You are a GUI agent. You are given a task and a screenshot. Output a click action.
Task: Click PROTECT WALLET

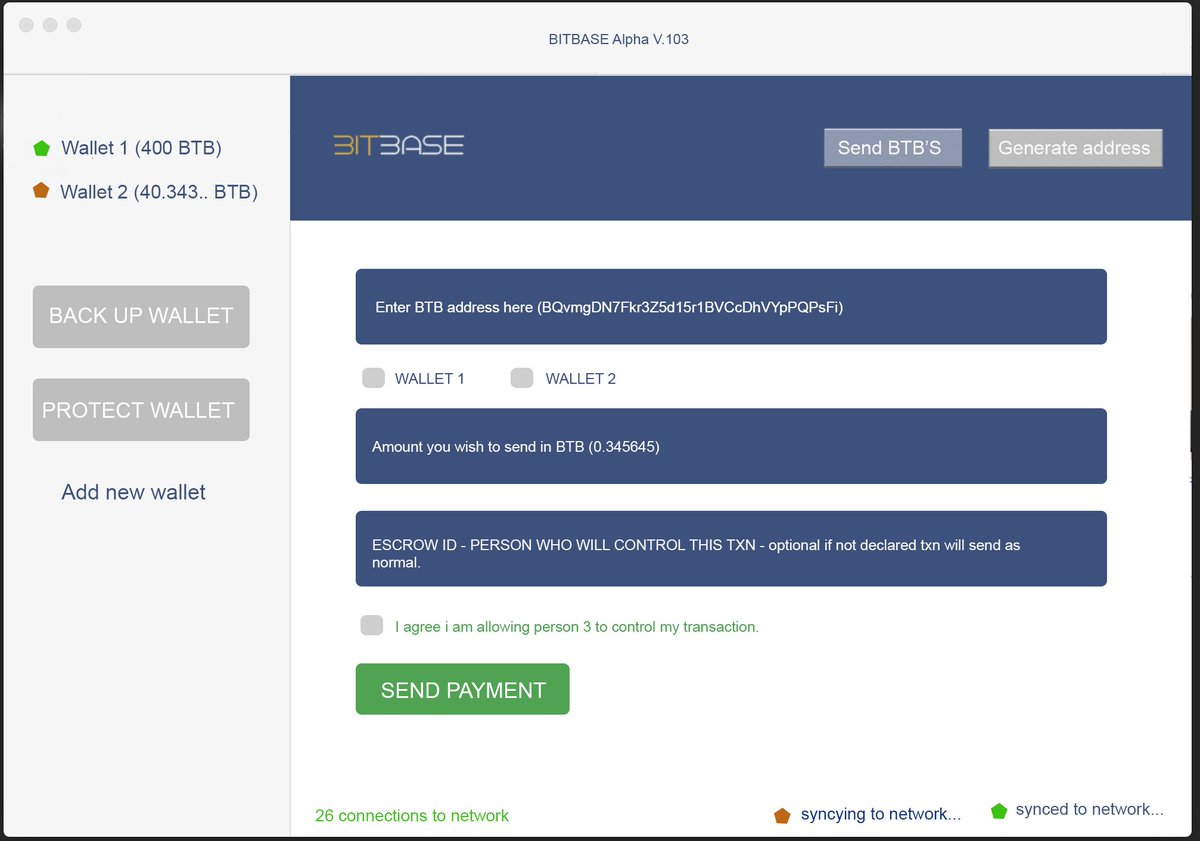pos(140,409)
